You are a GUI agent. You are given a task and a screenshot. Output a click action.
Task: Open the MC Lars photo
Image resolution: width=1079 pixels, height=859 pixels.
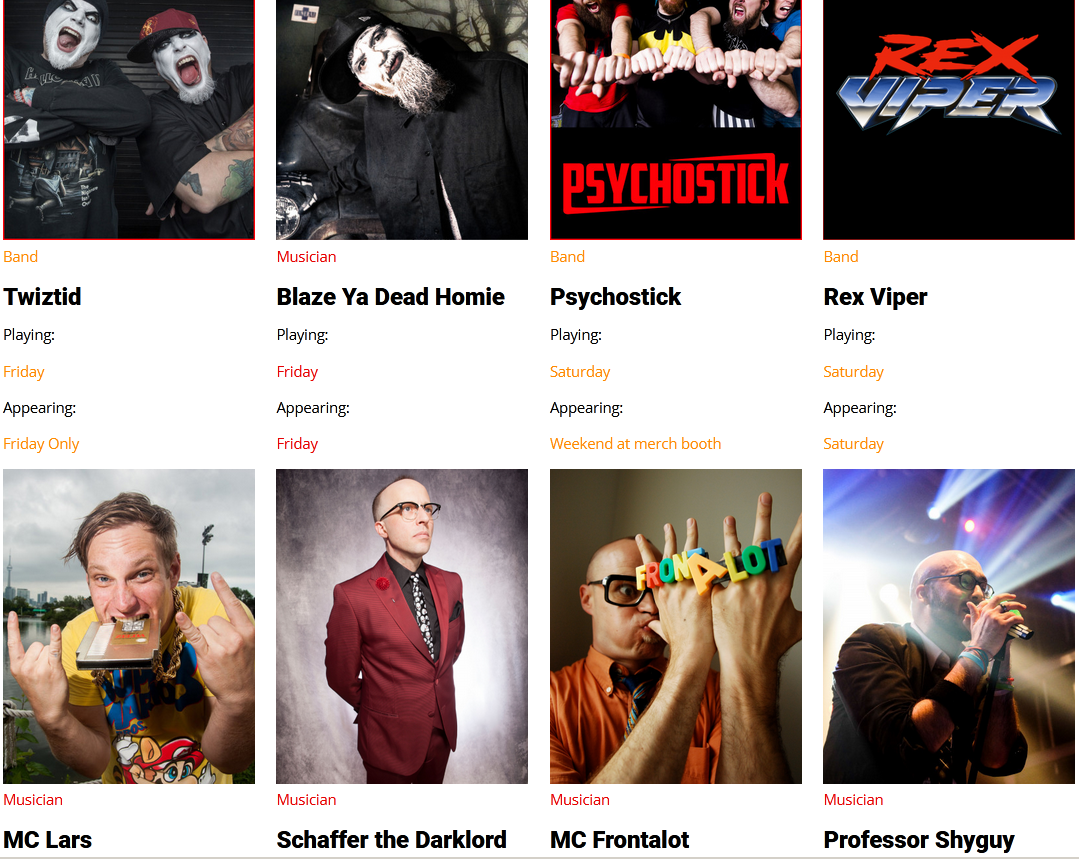click(129, 626)
